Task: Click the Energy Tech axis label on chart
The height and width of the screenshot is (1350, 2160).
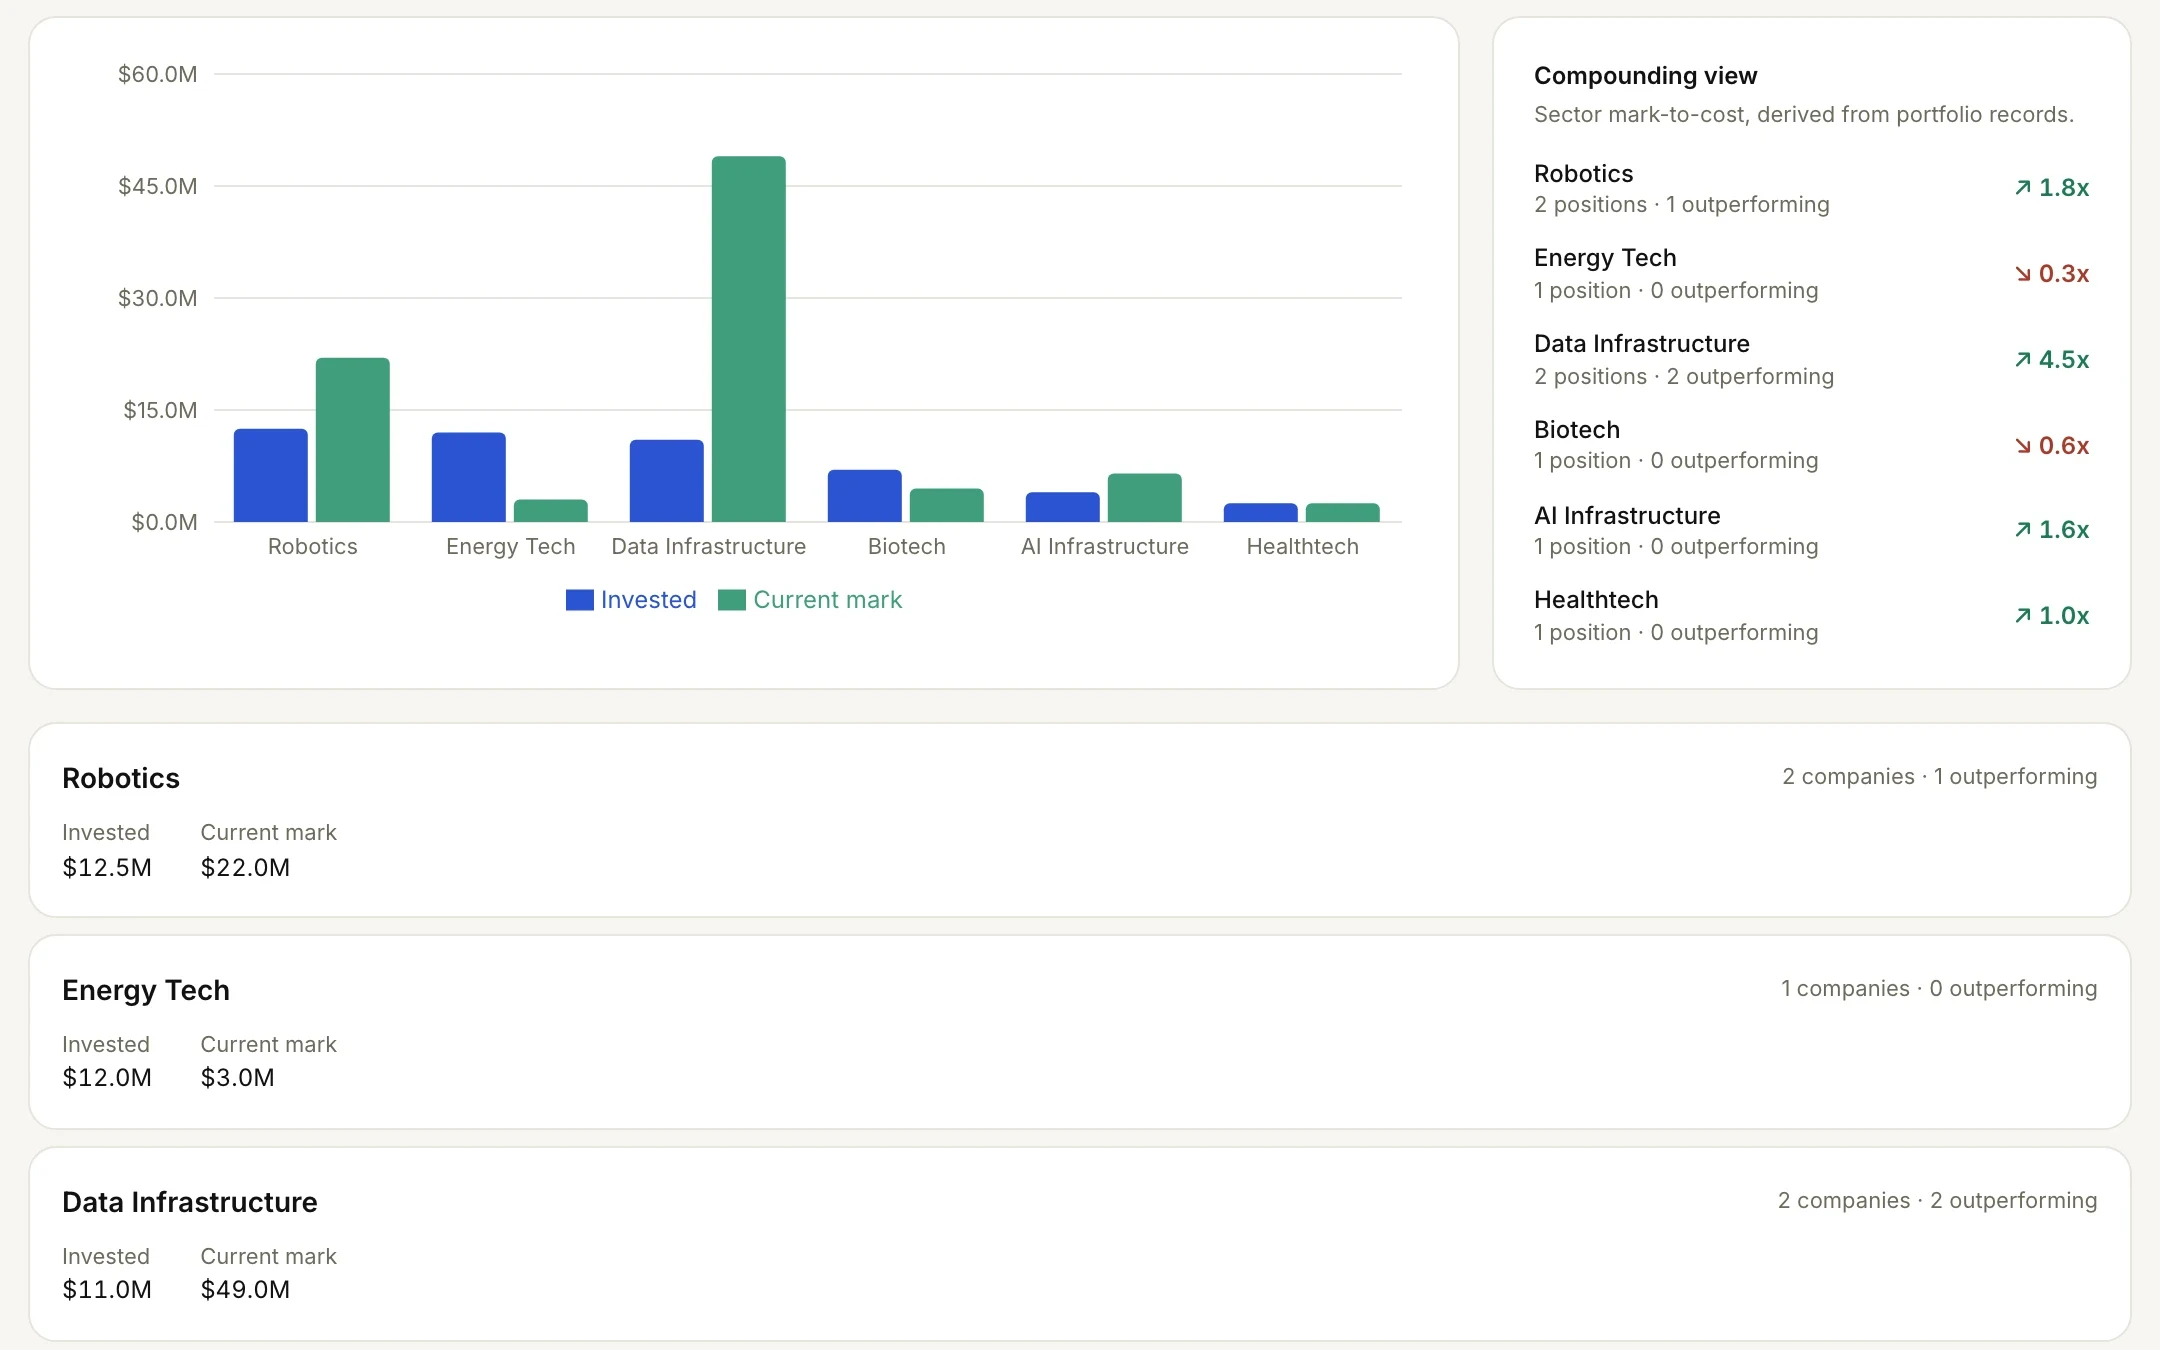Action: click(x=511, y=546)
